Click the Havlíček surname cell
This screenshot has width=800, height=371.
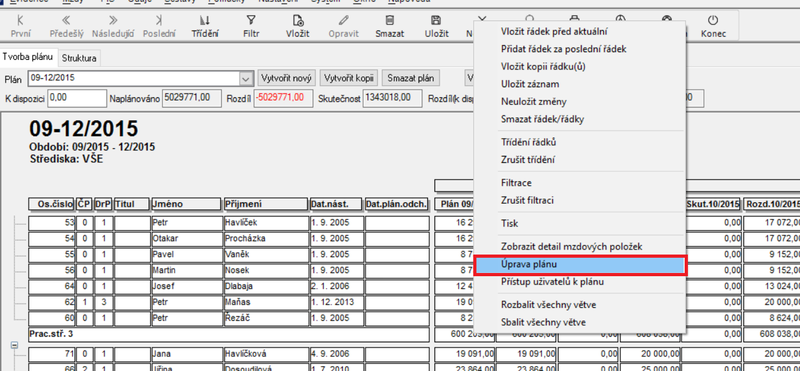(x=266, y=223)
